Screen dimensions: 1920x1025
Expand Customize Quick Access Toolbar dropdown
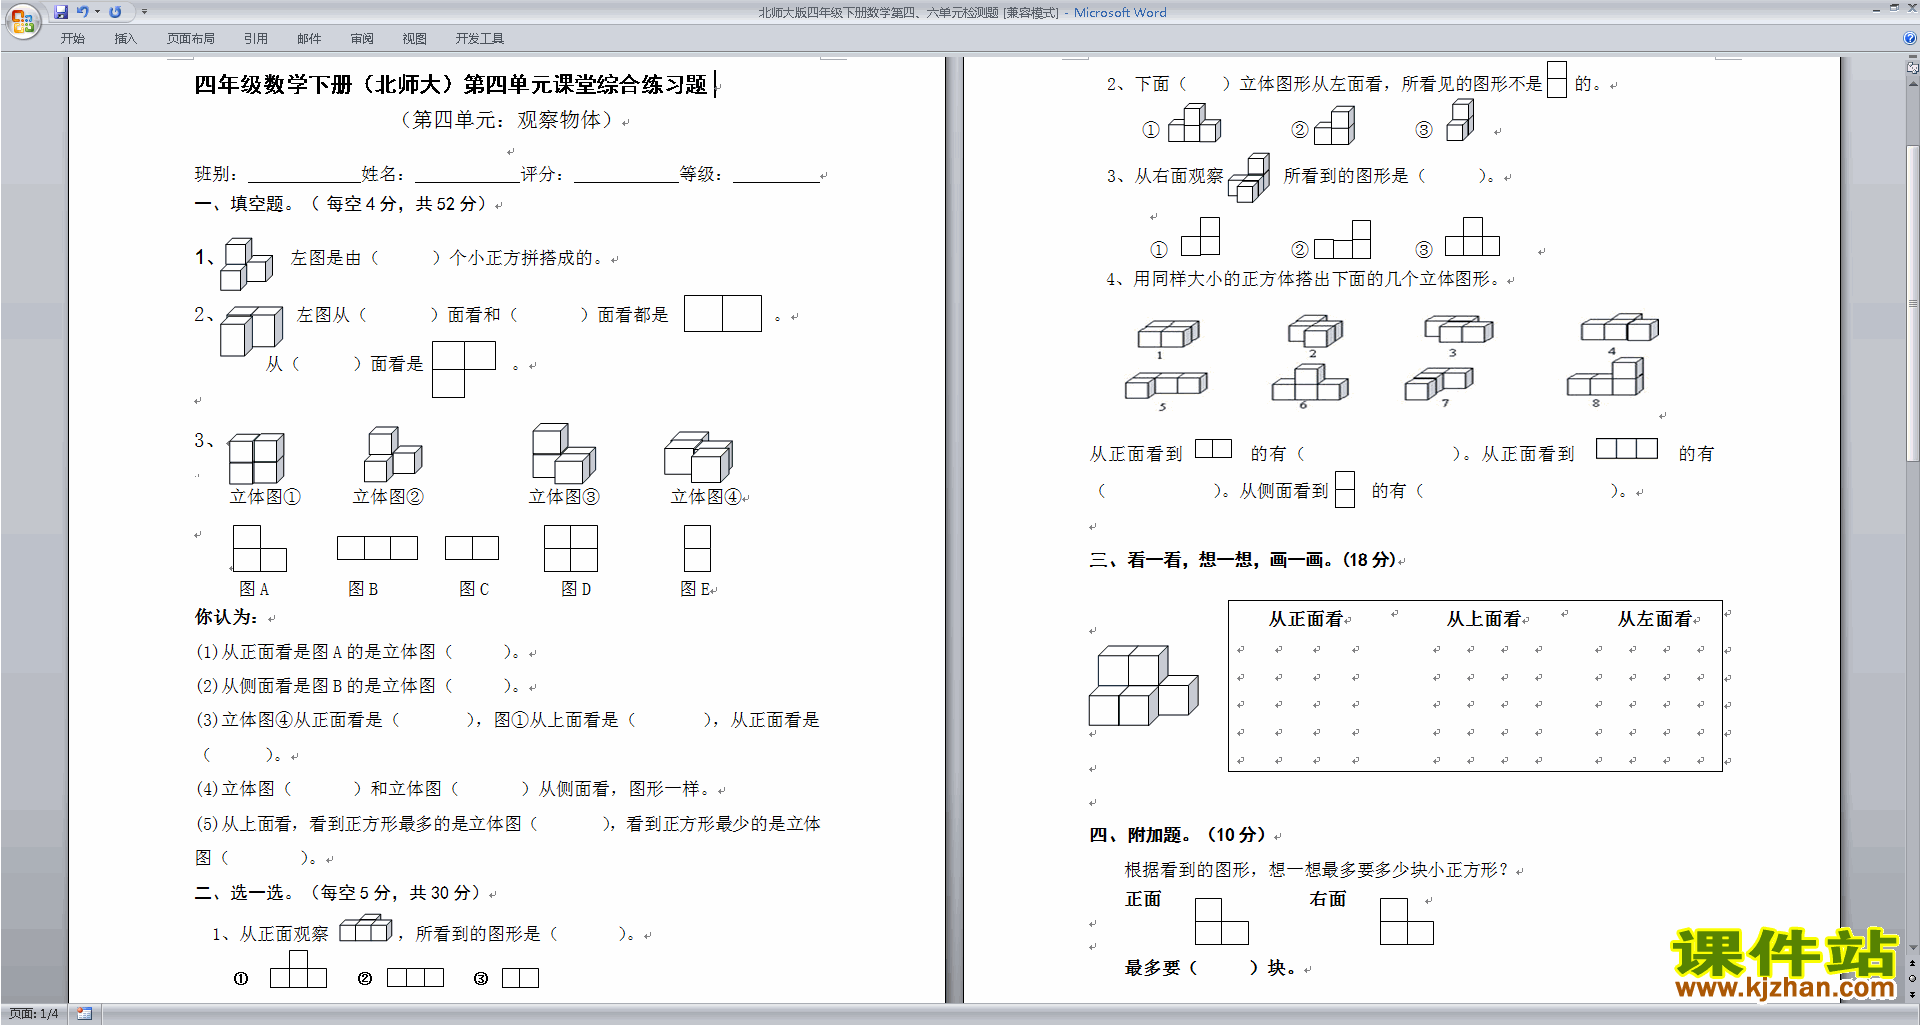144,12
